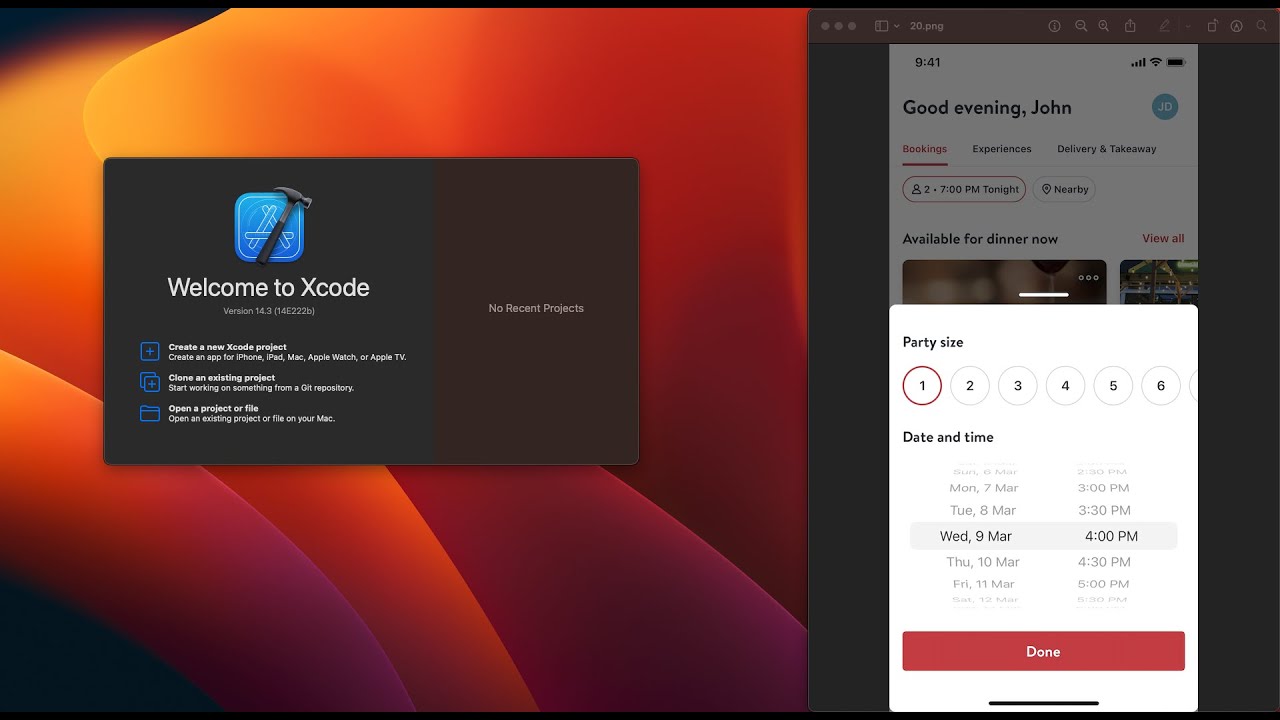Select party size 1
Viewport: 1280px width, 720px height.
point(922,385)
